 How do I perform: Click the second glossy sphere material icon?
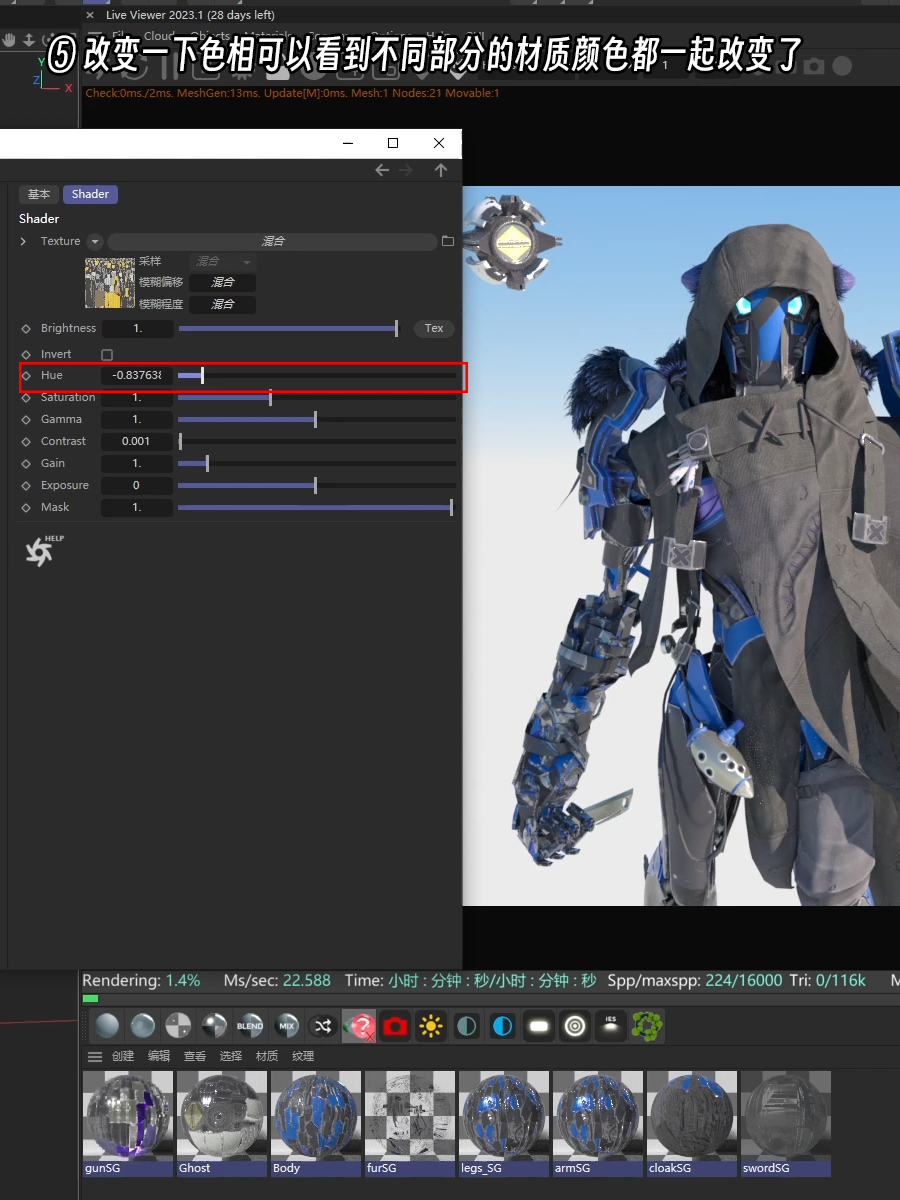point(143,1026)
